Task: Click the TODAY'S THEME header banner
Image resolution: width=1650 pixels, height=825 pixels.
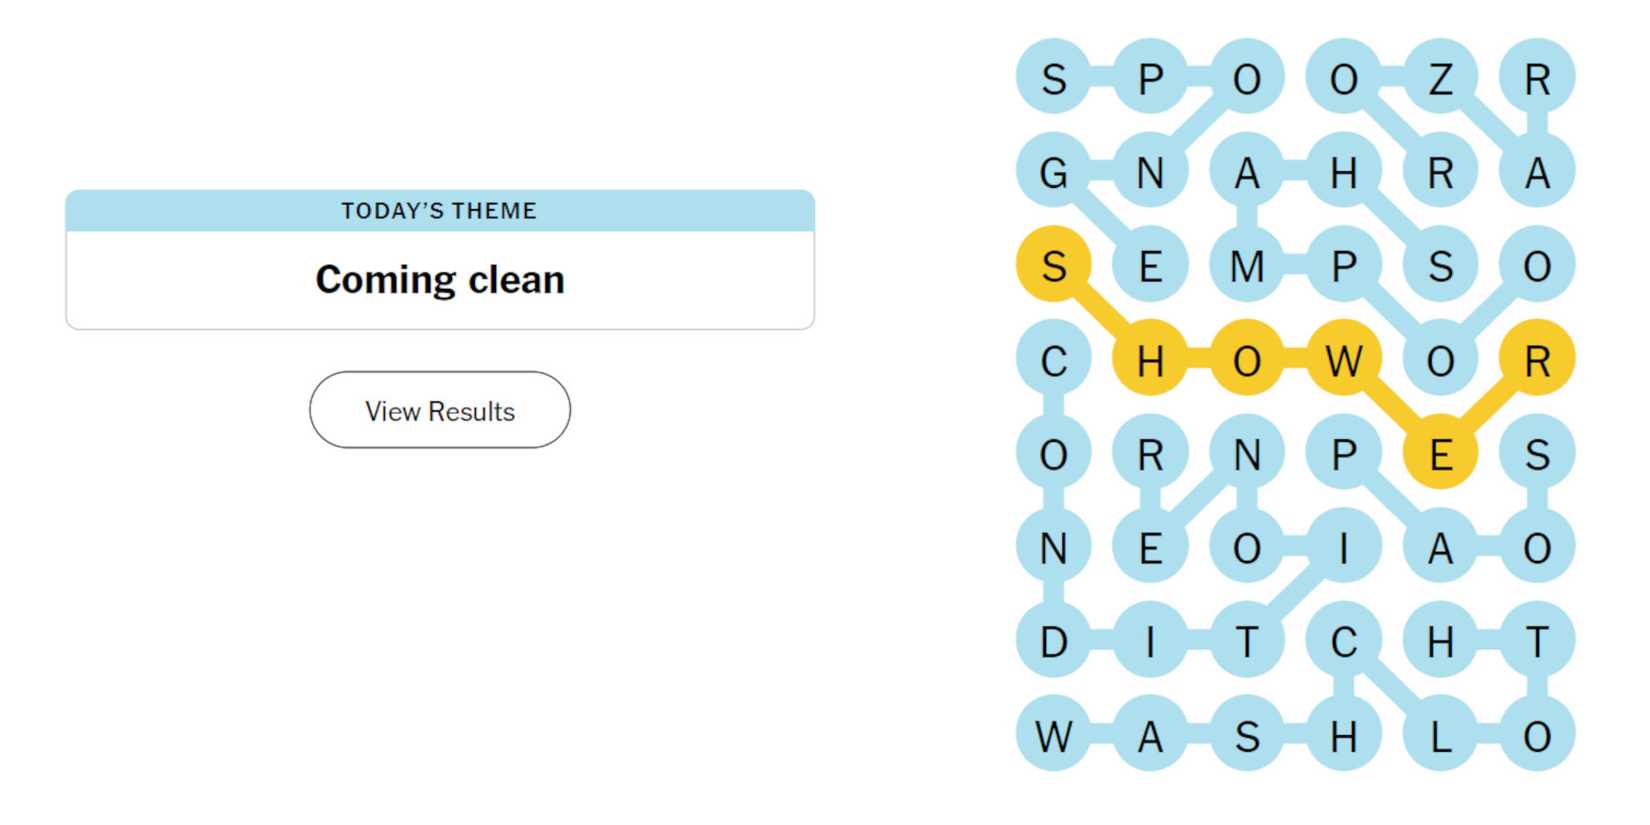Action: pos(439,210)
